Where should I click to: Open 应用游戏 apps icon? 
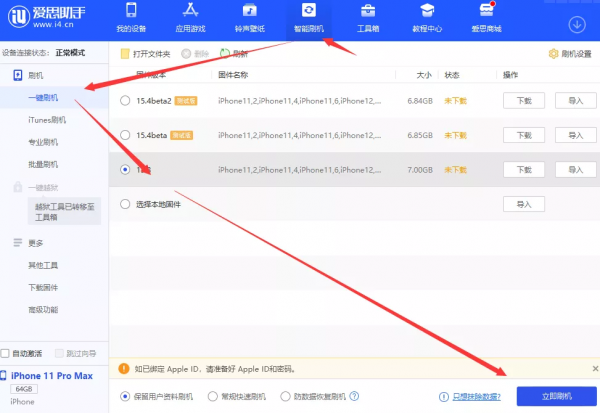click(190, 10)
